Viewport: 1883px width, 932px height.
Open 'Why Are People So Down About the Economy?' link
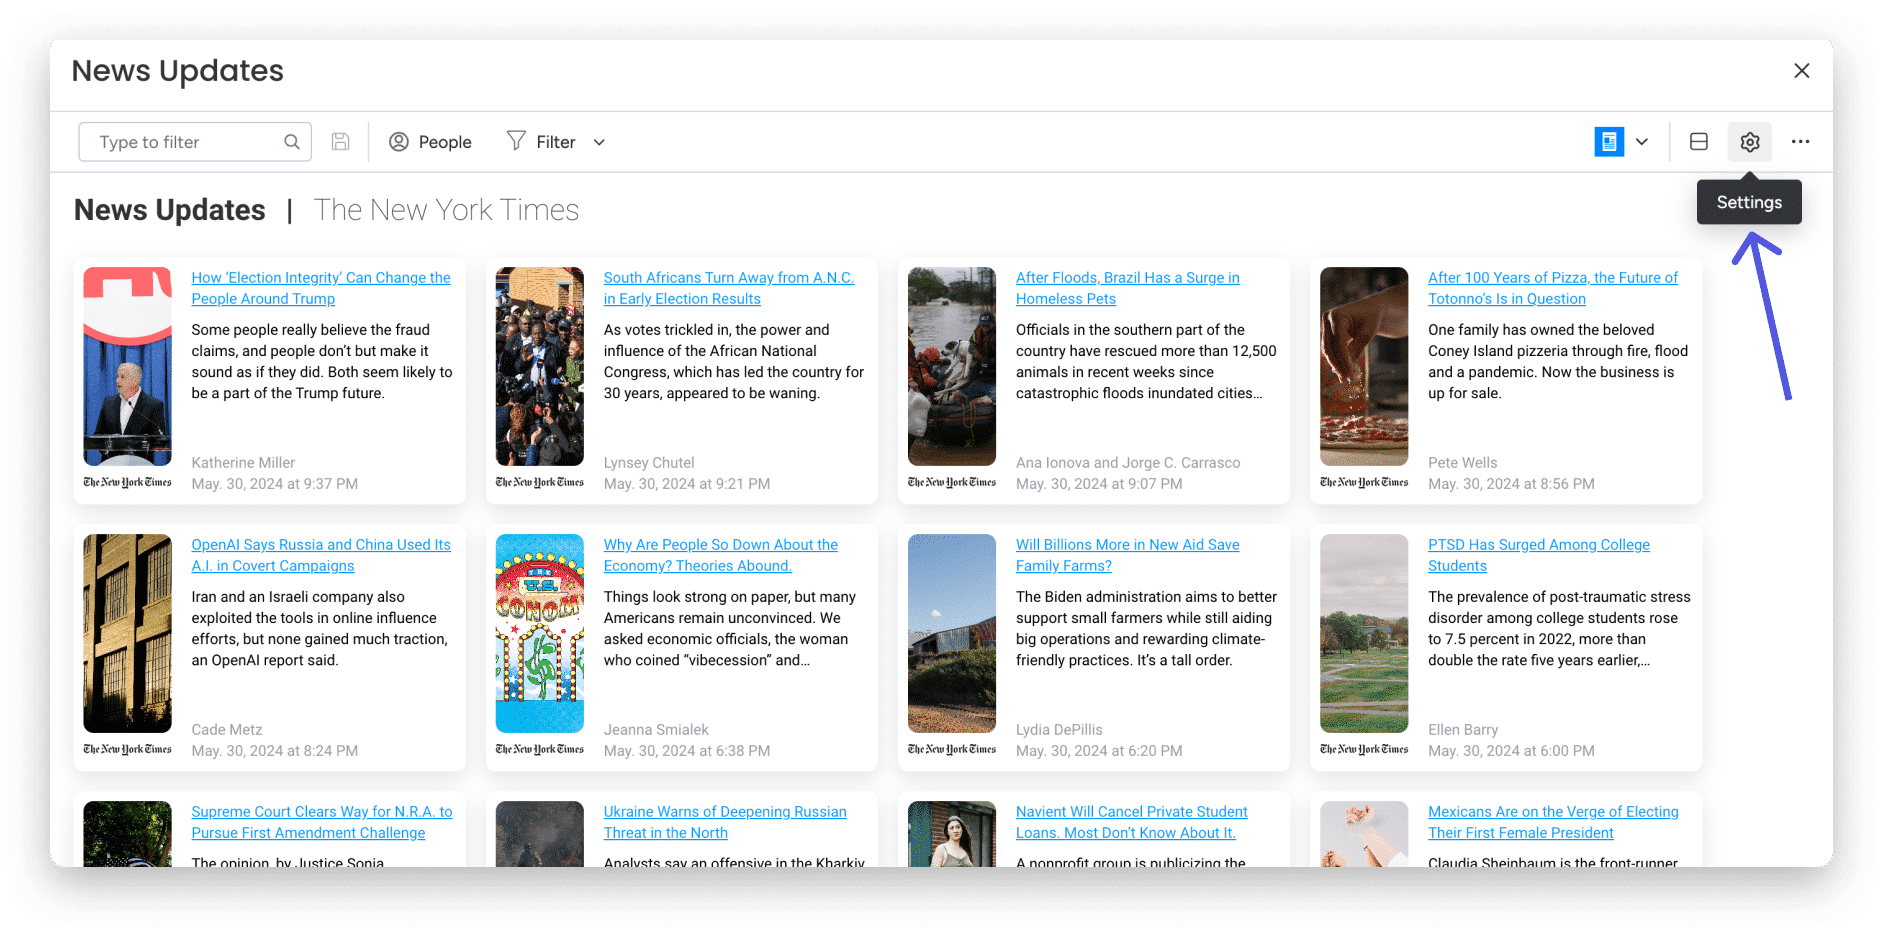[x=721, y=555]
